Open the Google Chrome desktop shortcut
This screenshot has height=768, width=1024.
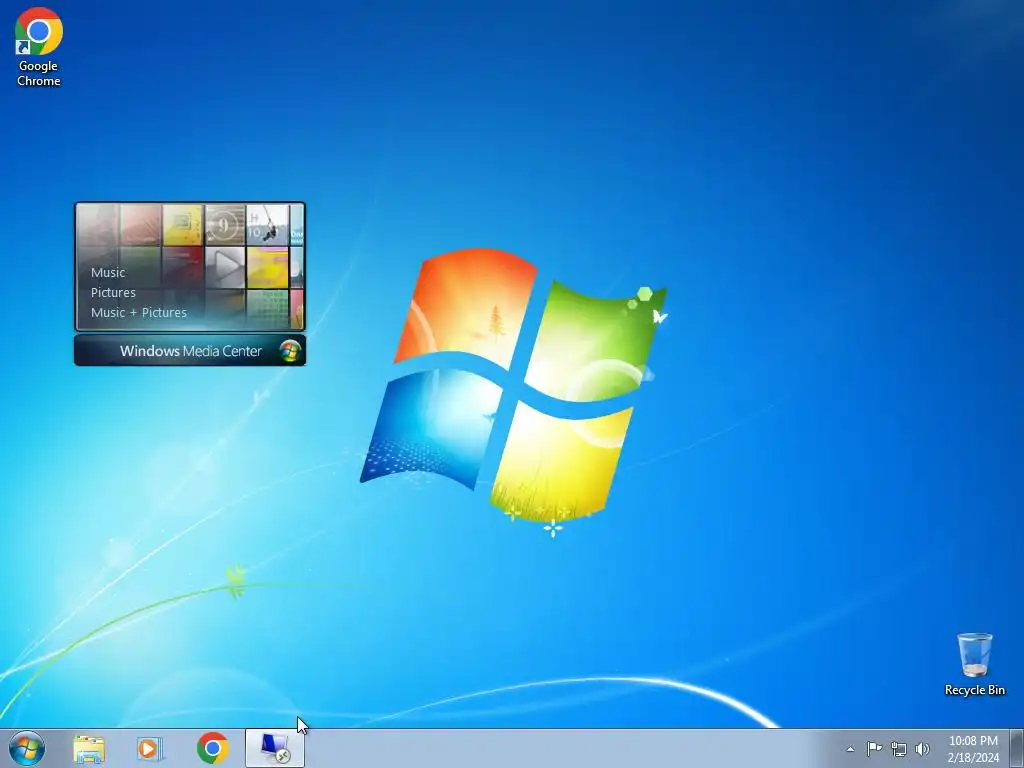click(39, 47)
